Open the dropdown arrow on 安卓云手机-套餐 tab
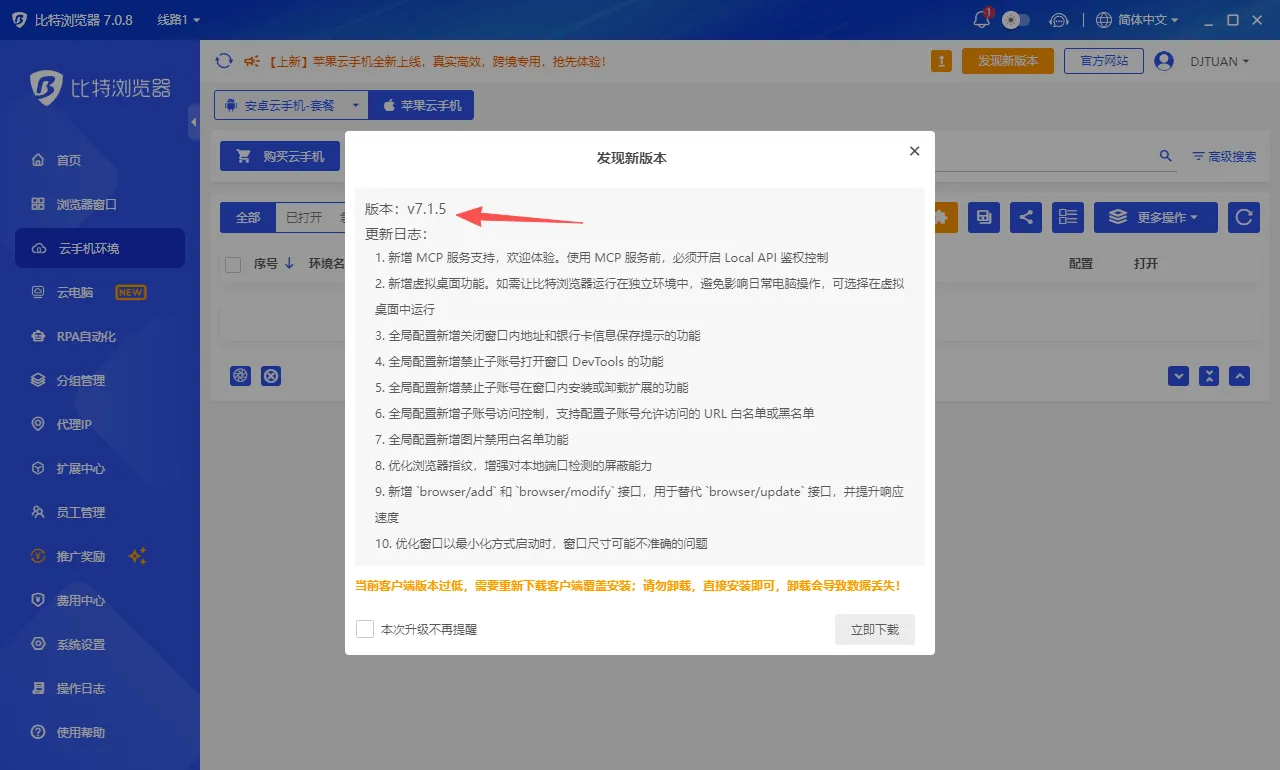Image resolution: width=1280 pixels, height=770 pixels. point(356,105)
